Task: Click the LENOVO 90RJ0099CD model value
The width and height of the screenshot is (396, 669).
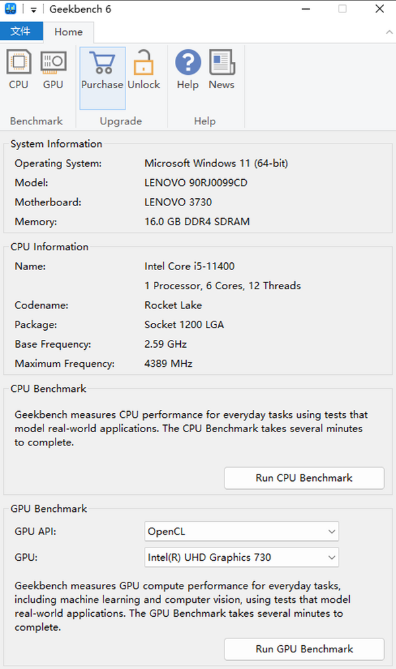Action: pyautogui.click(x=196, y=183)
